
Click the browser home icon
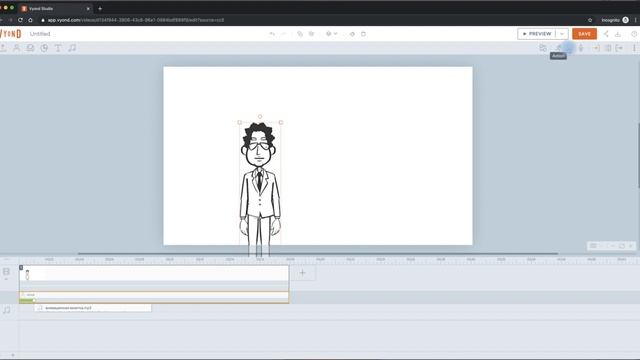[x=30, y=20]
